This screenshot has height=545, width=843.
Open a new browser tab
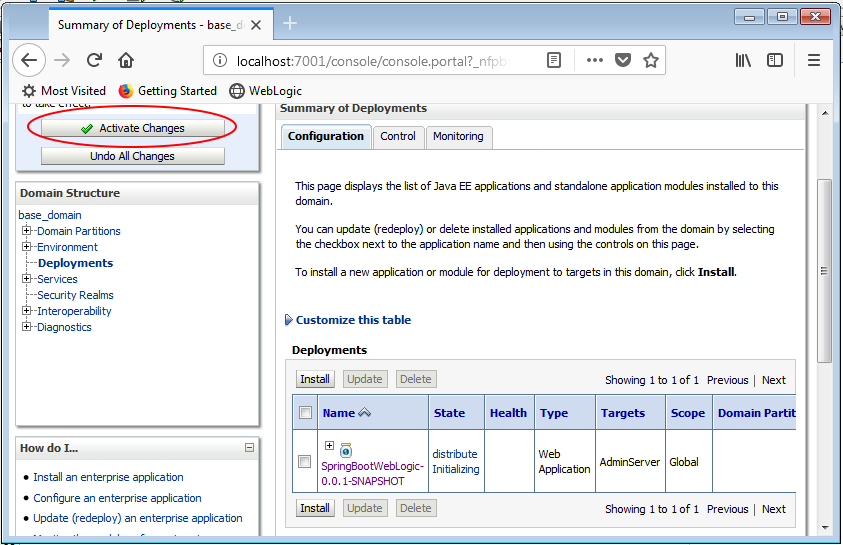coord(290,23)
